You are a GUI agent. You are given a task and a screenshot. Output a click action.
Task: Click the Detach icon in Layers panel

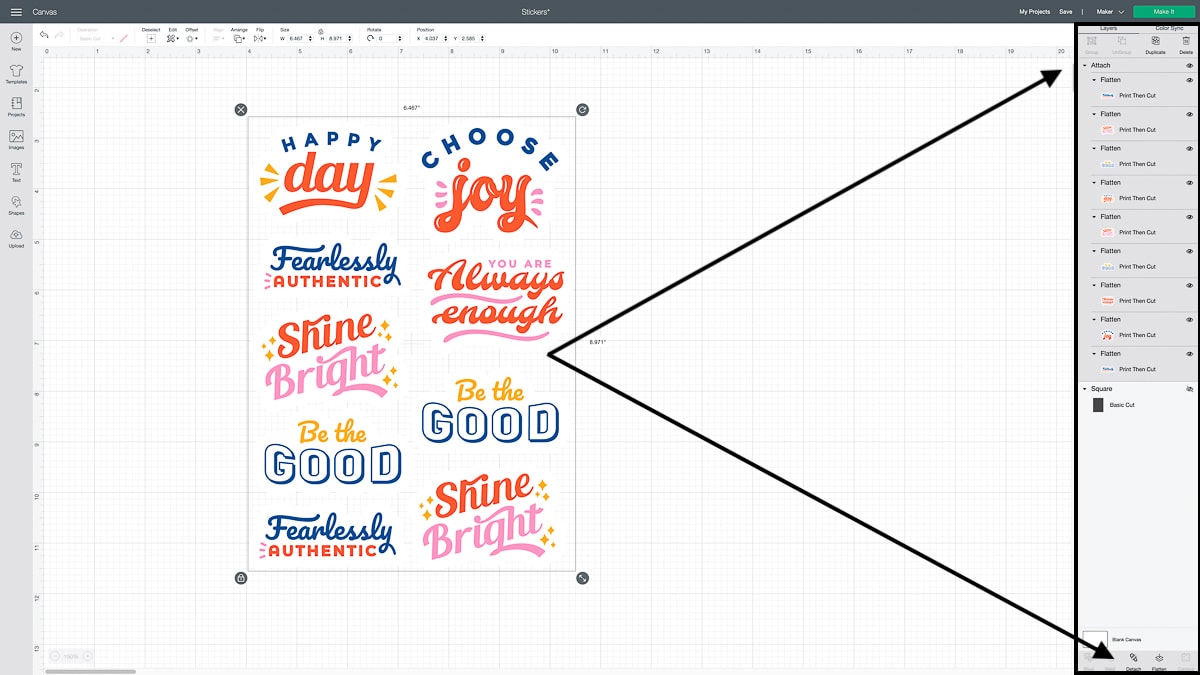coord(1133,660)
